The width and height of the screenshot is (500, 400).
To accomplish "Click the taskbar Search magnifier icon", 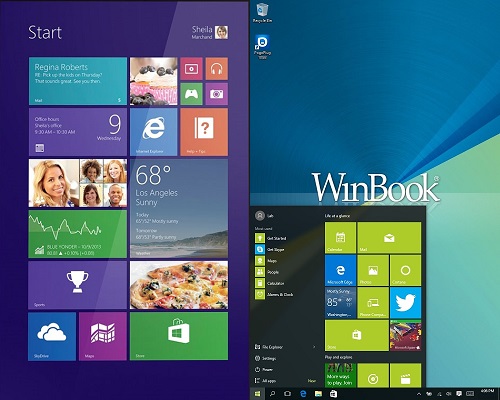I will click(273, 394).
